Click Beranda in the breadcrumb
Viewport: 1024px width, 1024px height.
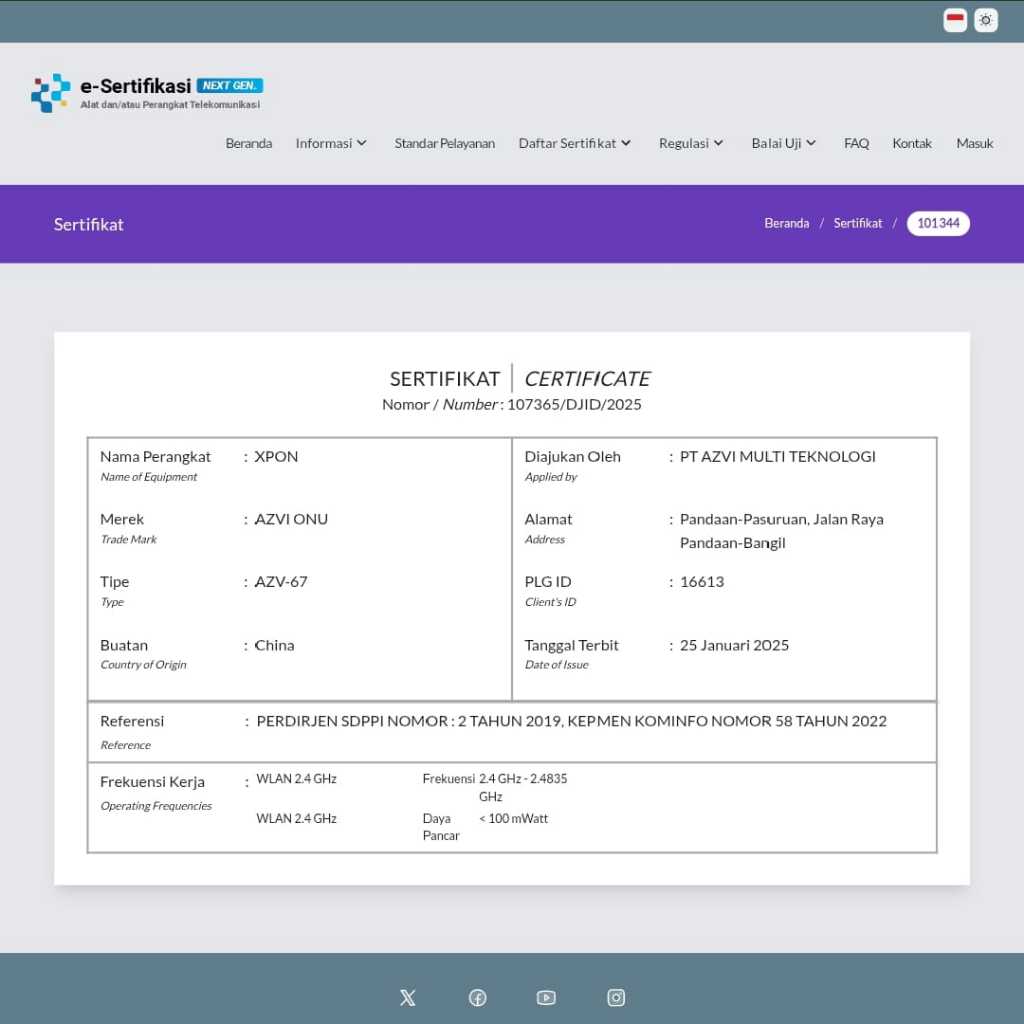[x=786, y=223]
